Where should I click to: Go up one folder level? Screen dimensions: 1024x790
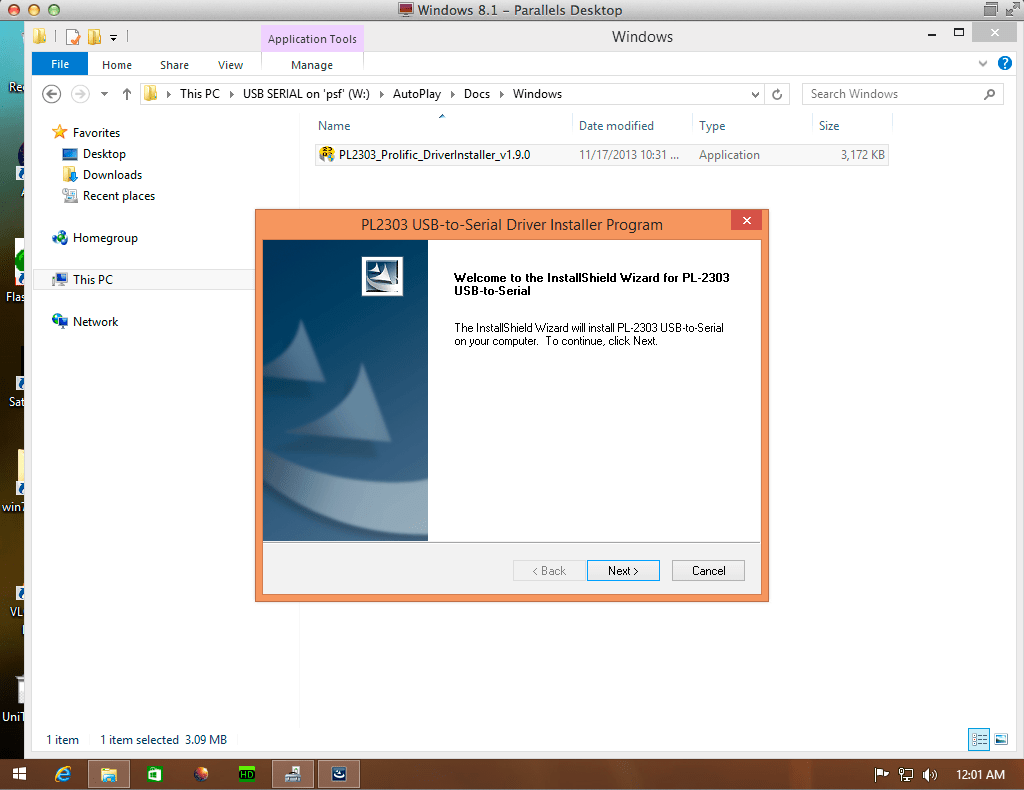tap(127, 94)
